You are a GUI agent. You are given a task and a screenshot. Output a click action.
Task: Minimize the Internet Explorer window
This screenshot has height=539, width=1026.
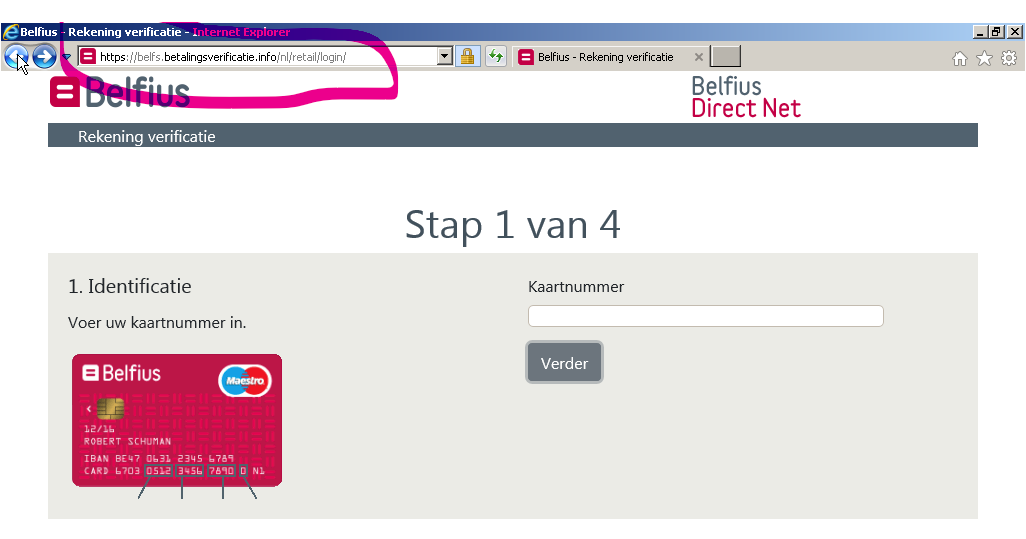(980, 31)
